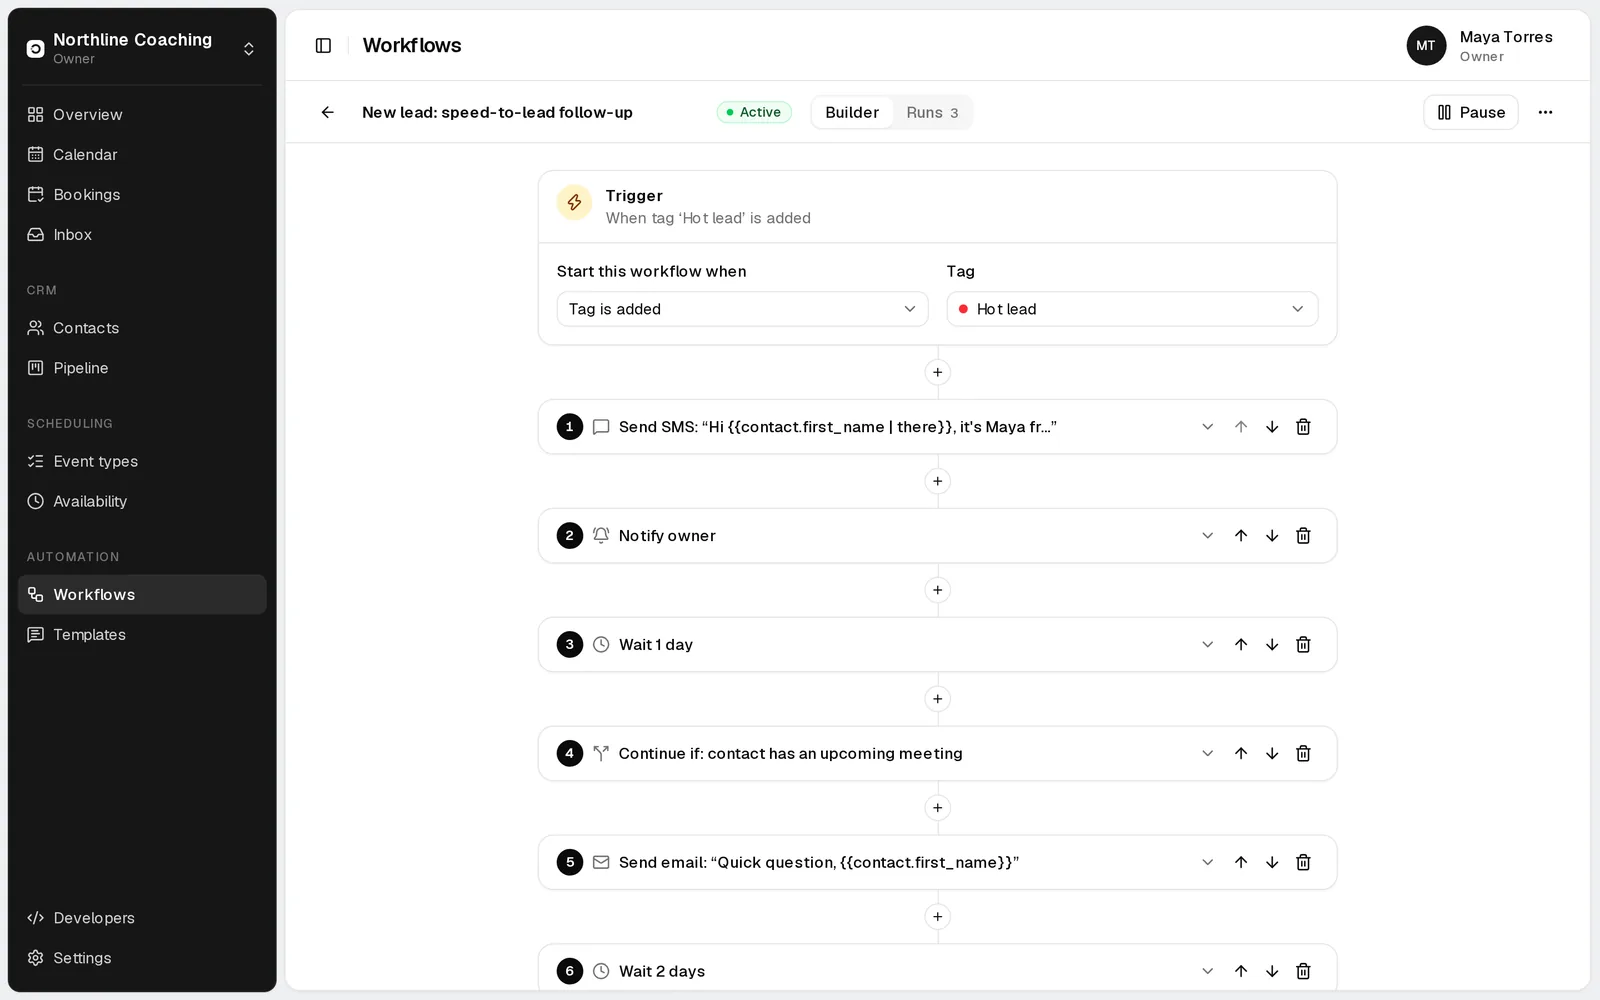The image size is (1600, 1000).
Task: Move the Notify owner step up
Action: pyautogui.click(x=1241, y=536)
